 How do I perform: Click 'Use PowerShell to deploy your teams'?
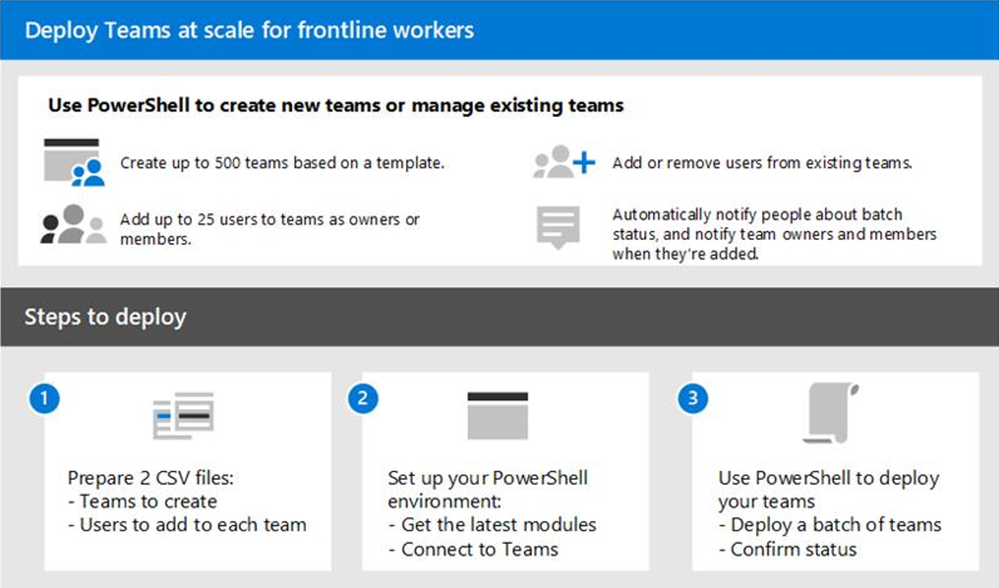[828, 489]
